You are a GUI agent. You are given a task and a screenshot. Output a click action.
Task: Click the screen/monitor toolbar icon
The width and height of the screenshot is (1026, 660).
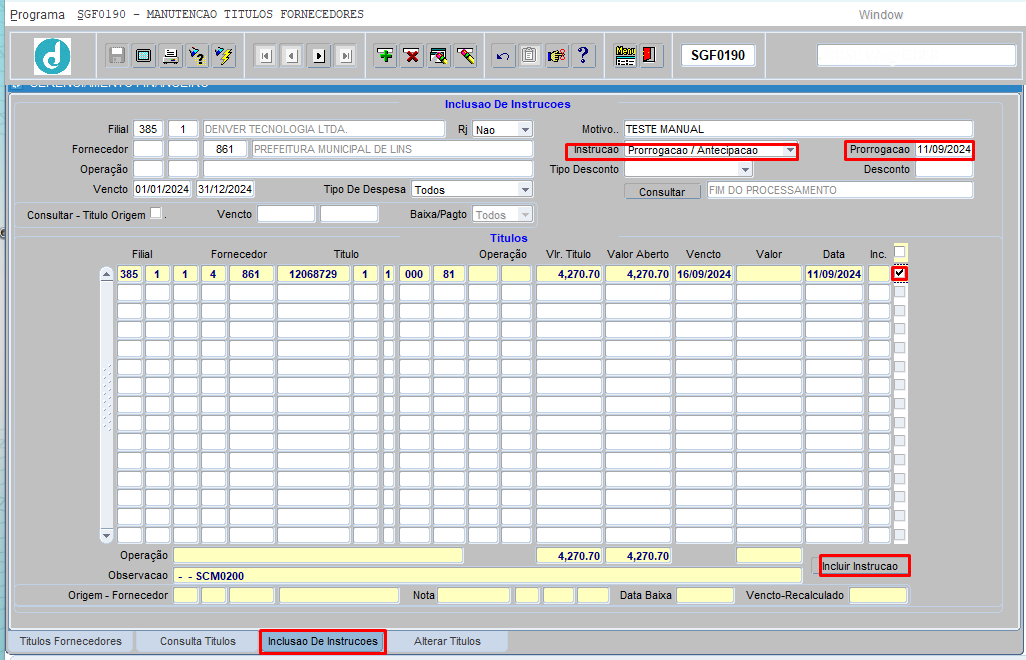point(143,56)
